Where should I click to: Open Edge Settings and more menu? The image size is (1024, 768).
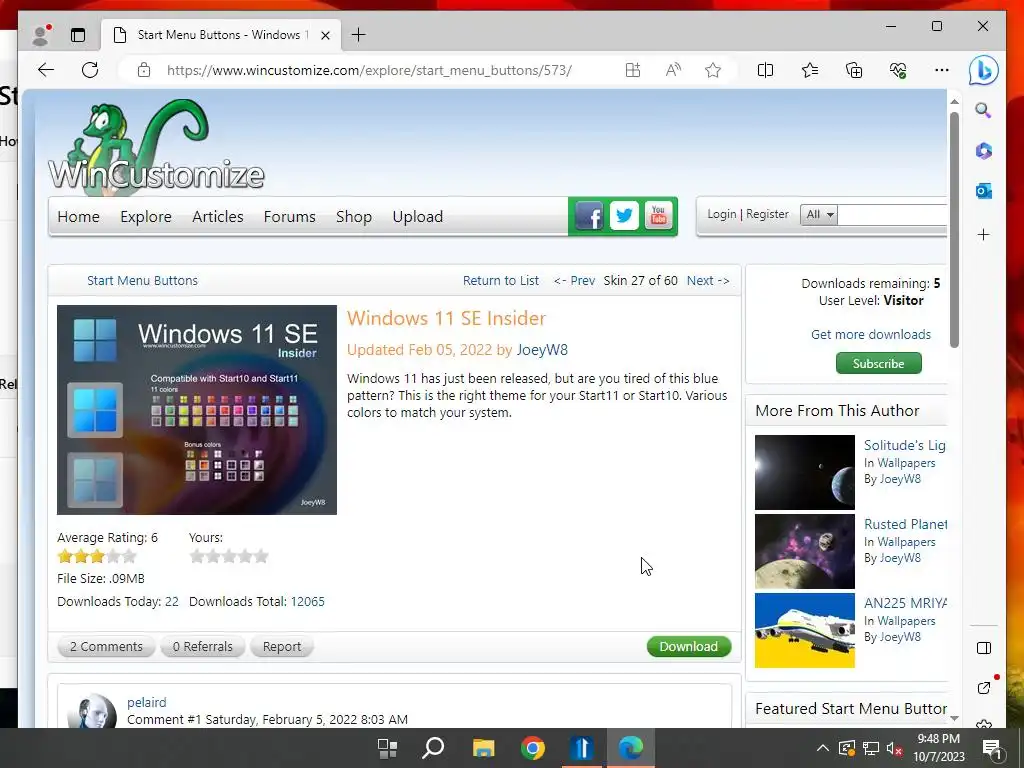point(942,70)
